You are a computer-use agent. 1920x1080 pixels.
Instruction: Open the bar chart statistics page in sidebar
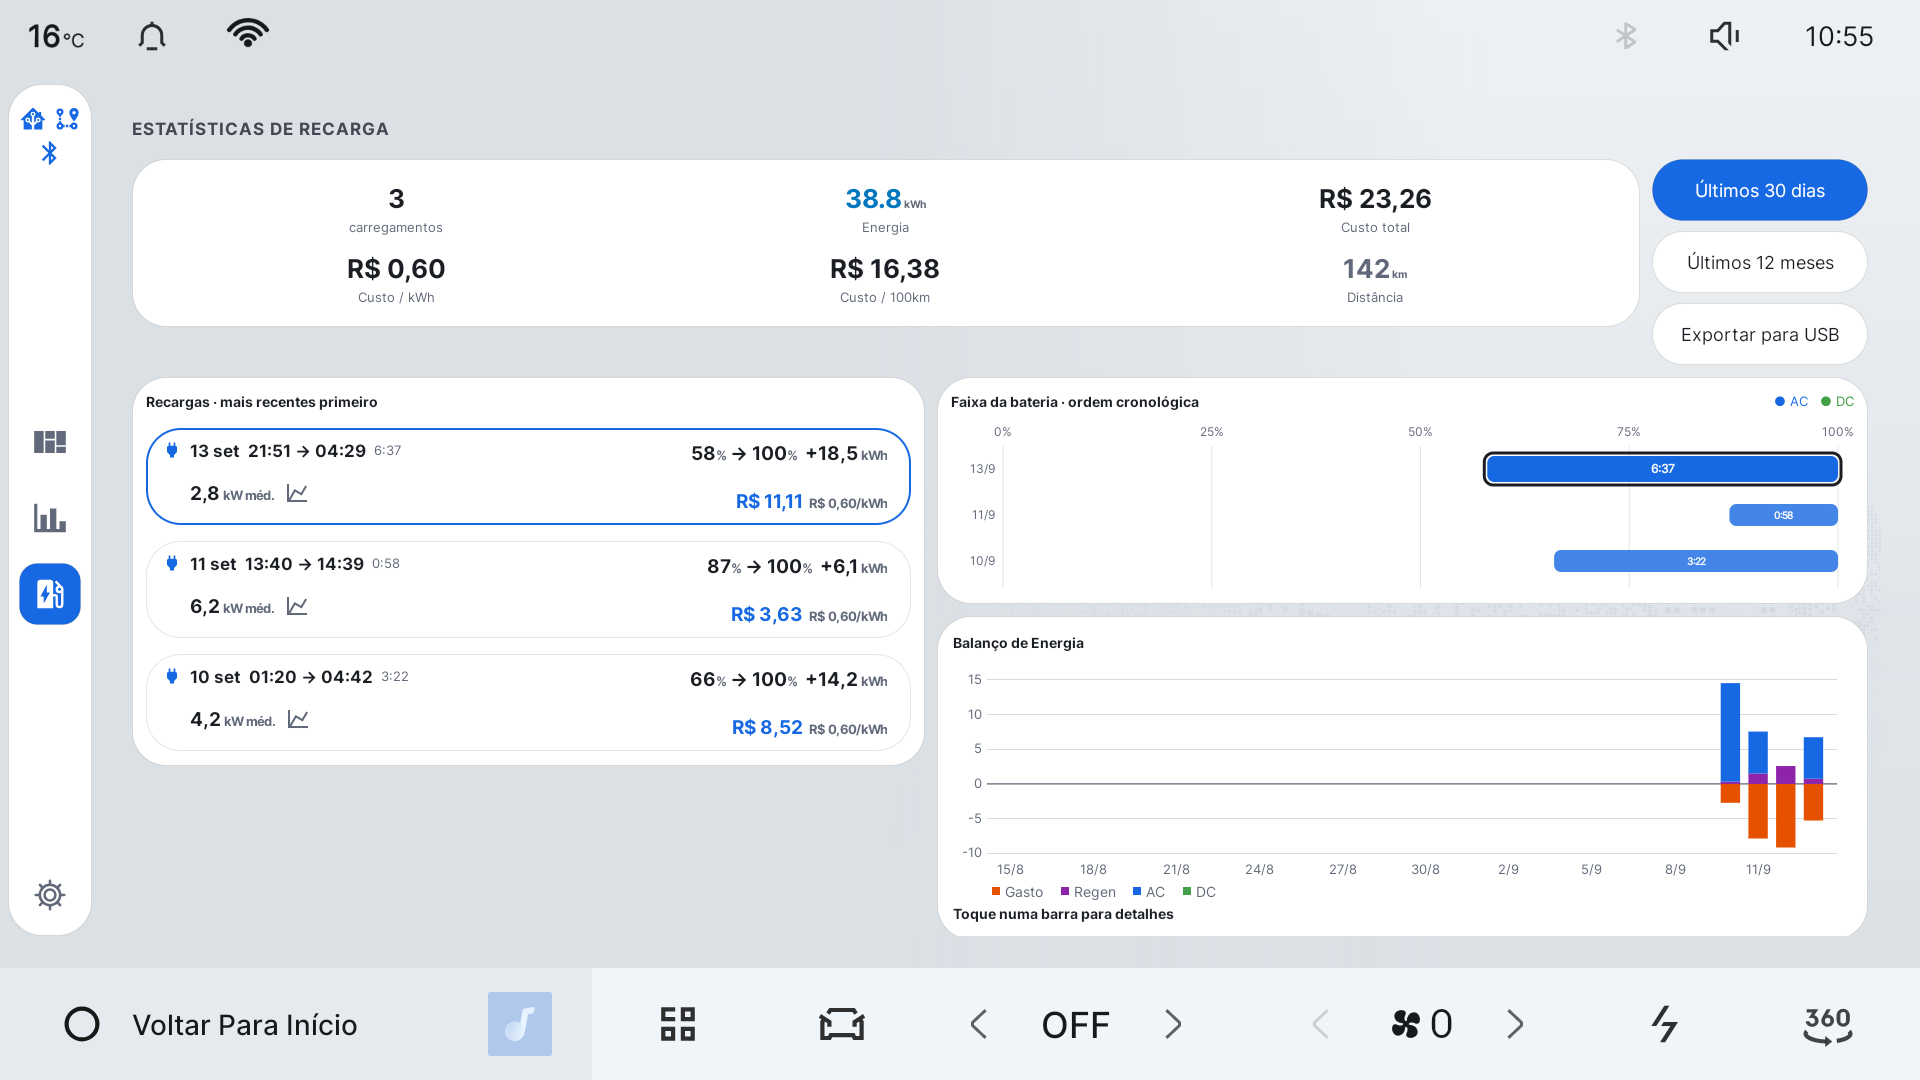pos(50,518)
